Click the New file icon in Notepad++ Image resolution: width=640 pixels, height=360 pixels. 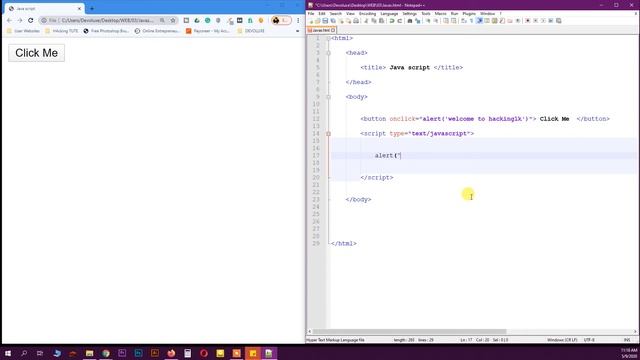[311, 21]
